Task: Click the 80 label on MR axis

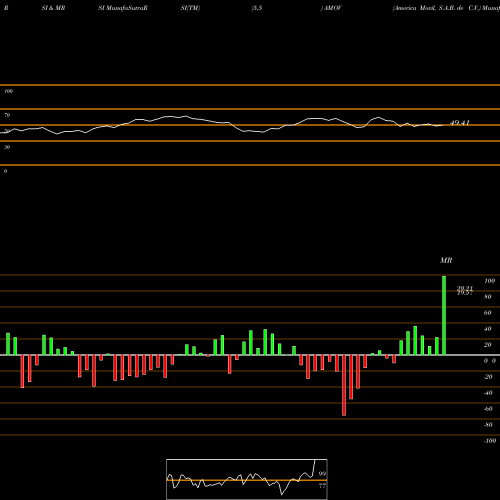Action: (x=488, y=297)
